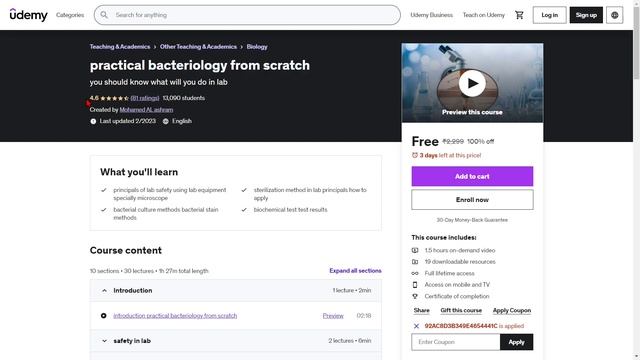Click the star rating icons
Viewport: 640px width, 360px height.
pyautogui.click(x=114, y=98)
